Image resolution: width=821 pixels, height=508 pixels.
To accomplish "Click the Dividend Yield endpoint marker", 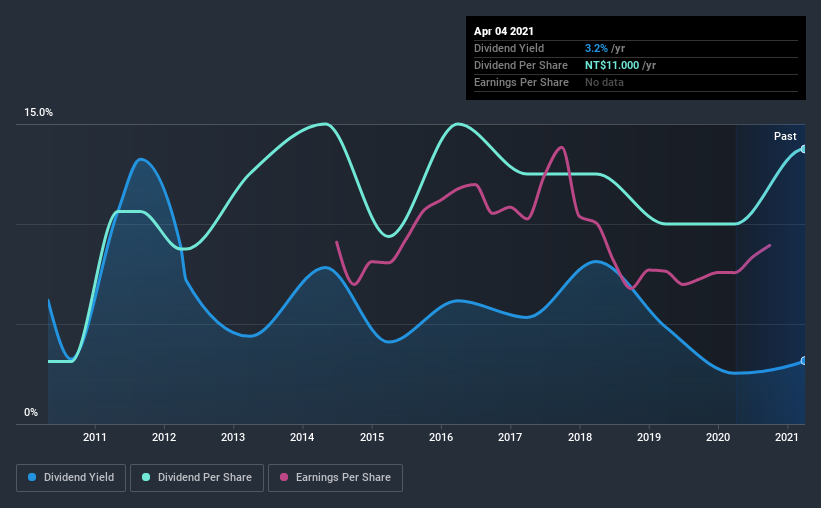I will 803,361.
